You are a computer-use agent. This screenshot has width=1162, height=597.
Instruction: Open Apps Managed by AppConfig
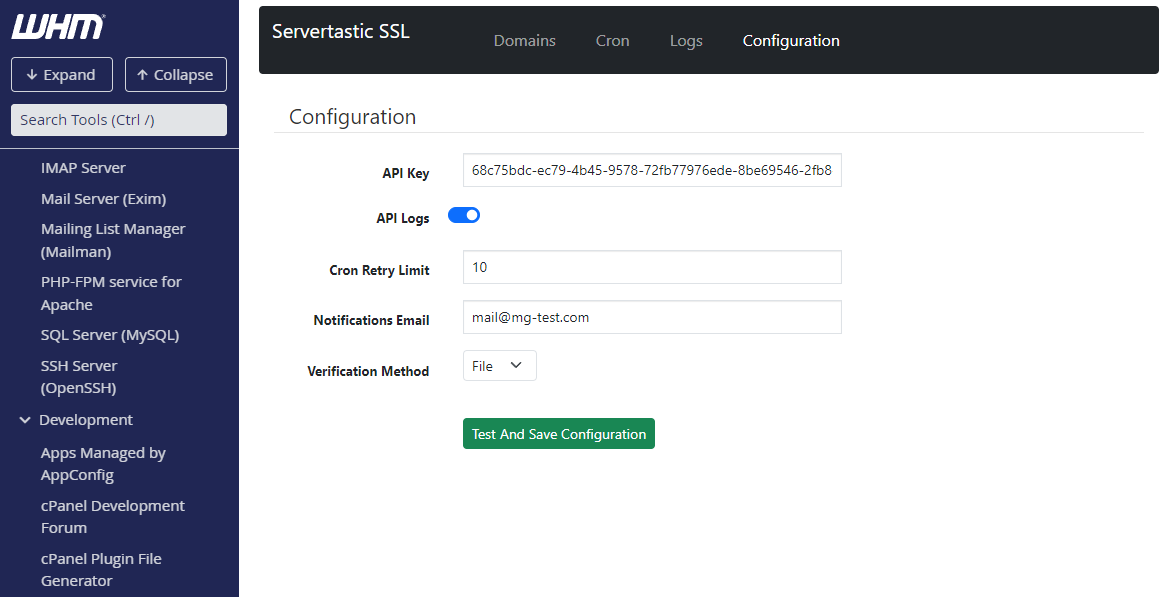[103, 464]
